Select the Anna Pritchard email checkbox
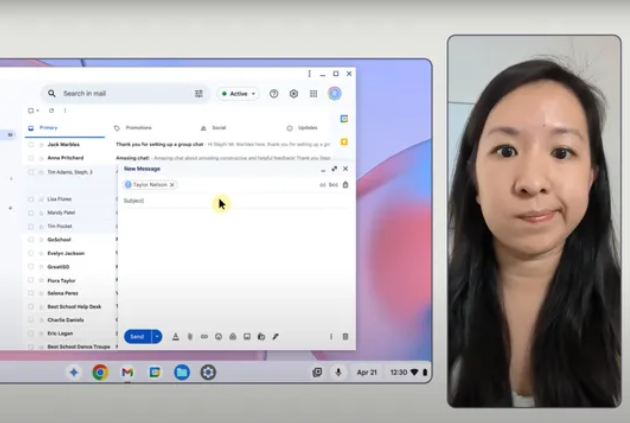The image size is (630, 423). (31, 158)
